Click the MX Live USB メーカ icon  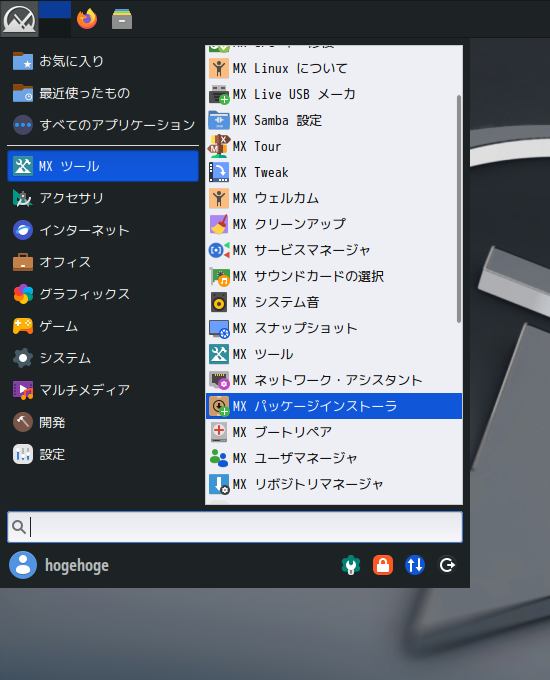(x=219, y=94)
